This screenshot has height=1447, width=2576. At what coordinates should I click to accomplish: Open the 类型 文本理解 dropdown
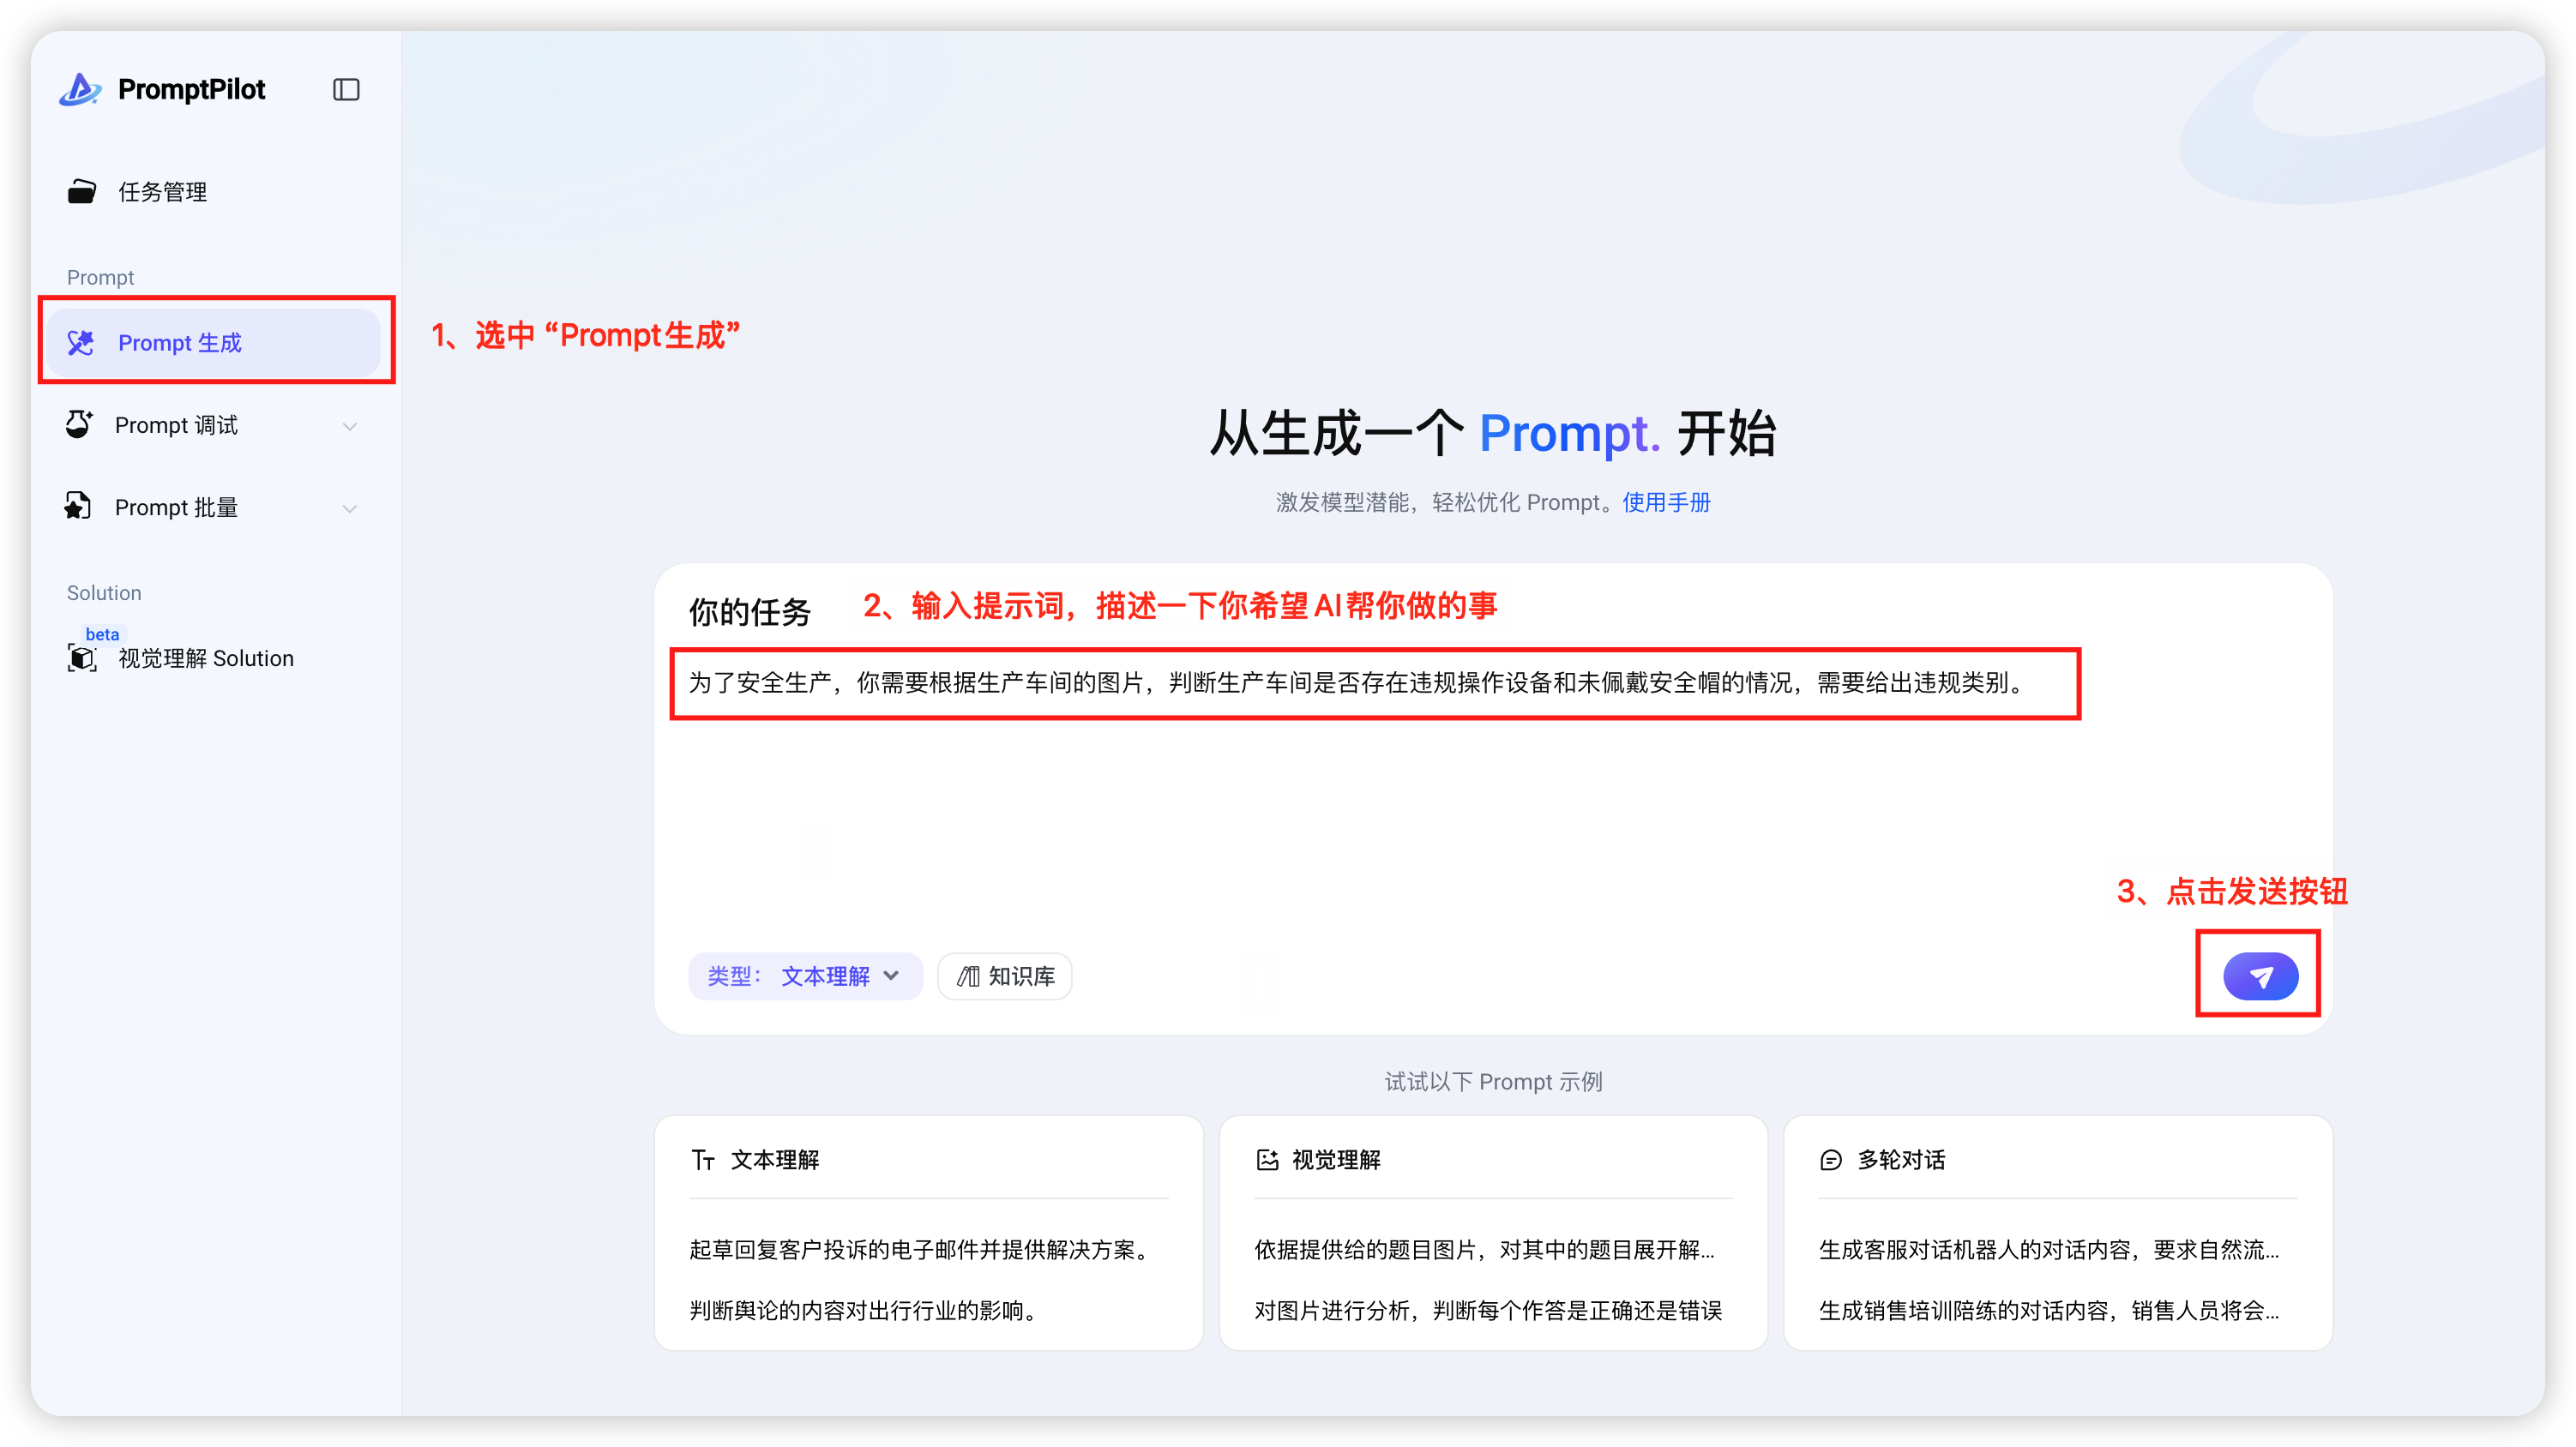point(804,976)
